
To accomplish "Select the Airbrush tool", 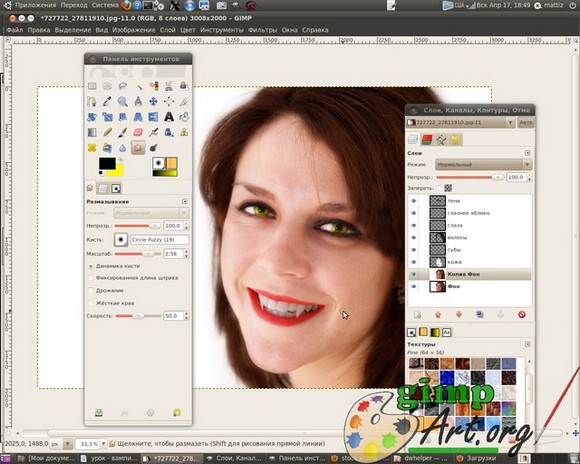I will click(x=154, y=132).
